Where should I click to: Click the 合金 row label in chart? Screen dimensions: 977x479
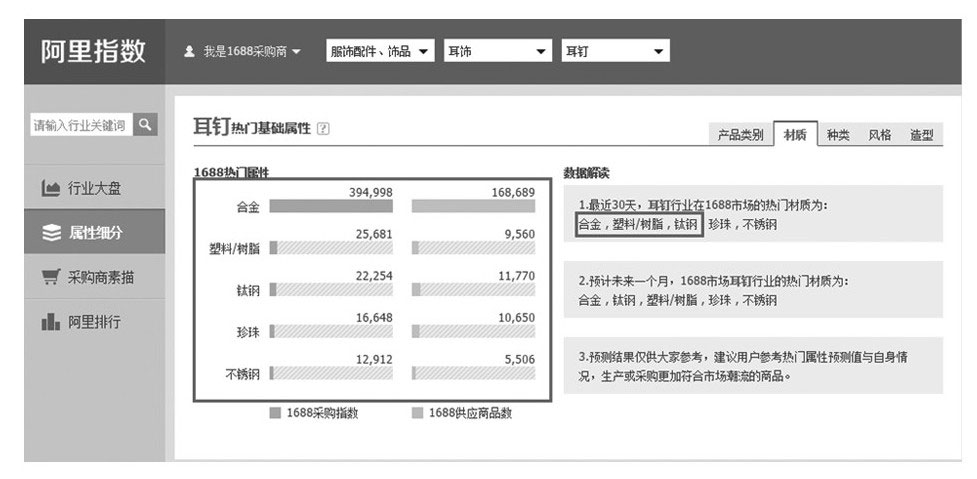click(248, 207)
